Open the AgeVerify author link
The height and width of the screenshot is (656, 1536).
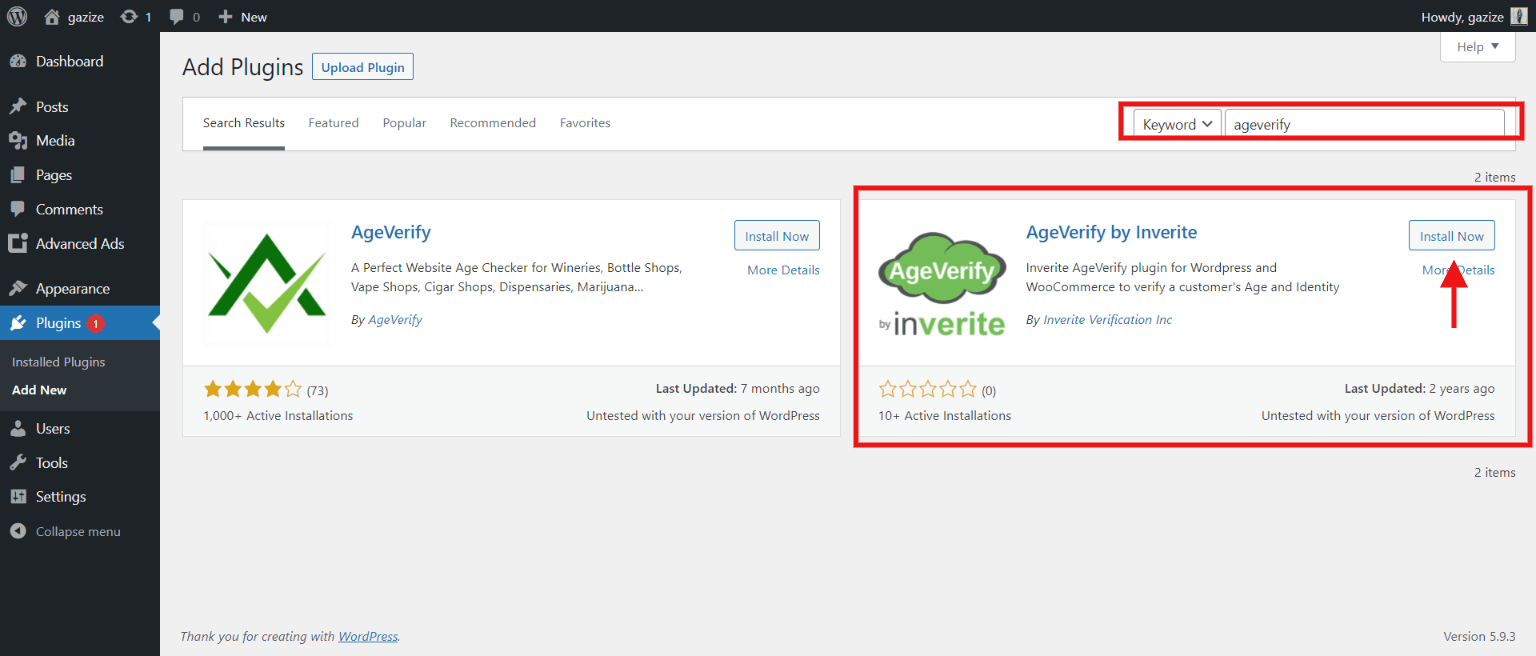[395, 320]
